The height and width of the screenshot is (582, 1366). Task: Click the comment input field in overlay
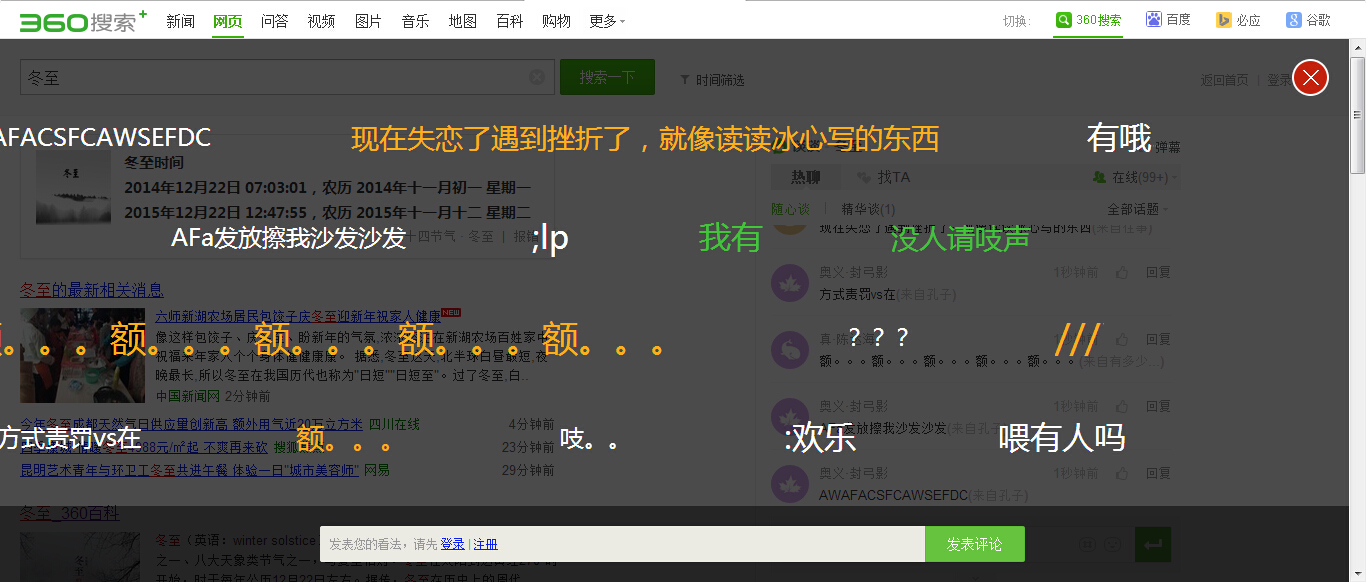point(622,544)
